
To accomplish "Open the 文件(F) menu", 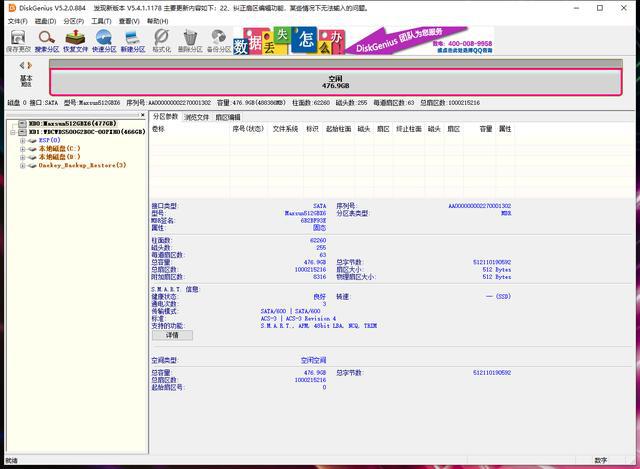I will pos(18,21).
